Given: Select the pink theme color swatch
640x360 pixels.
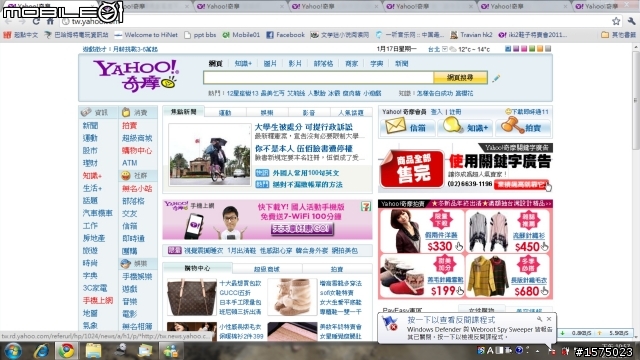Looking at the screenshot, I should [x=524, y=49].
